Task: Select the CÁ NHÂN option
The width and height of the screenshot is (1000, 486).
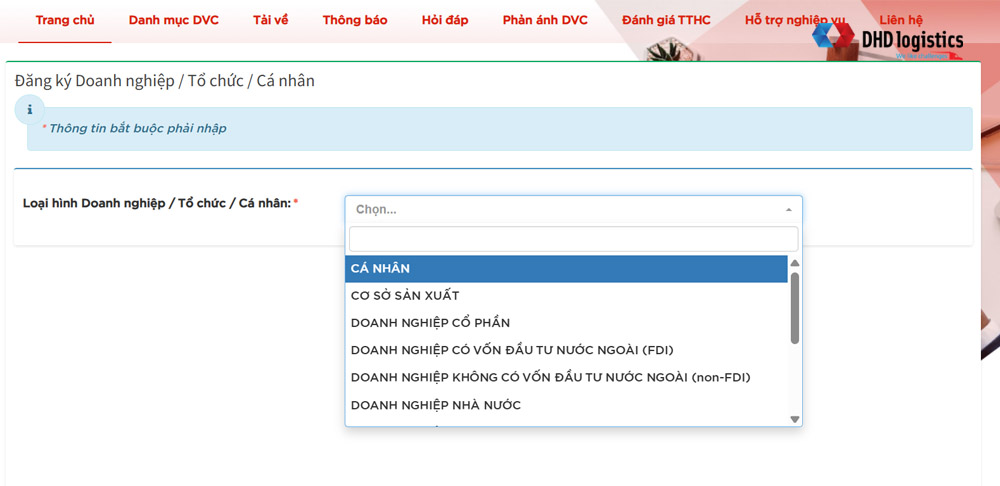Action: tap(566, 269)
